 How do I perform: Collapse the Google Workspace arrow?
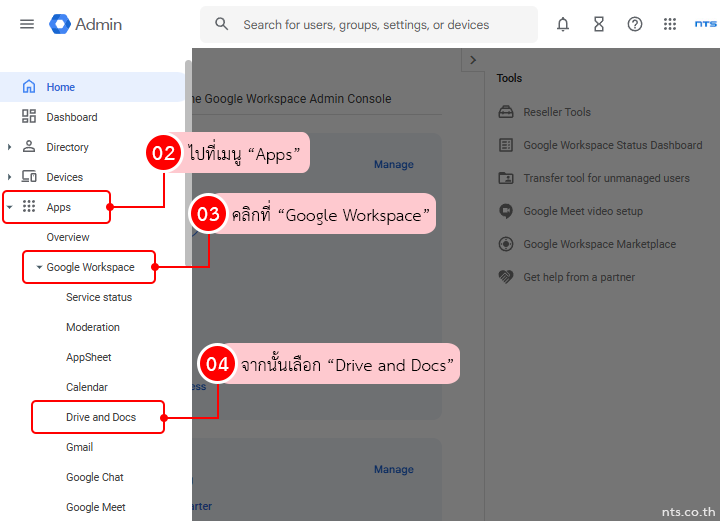pyautogui.click(x=39, y=267)
